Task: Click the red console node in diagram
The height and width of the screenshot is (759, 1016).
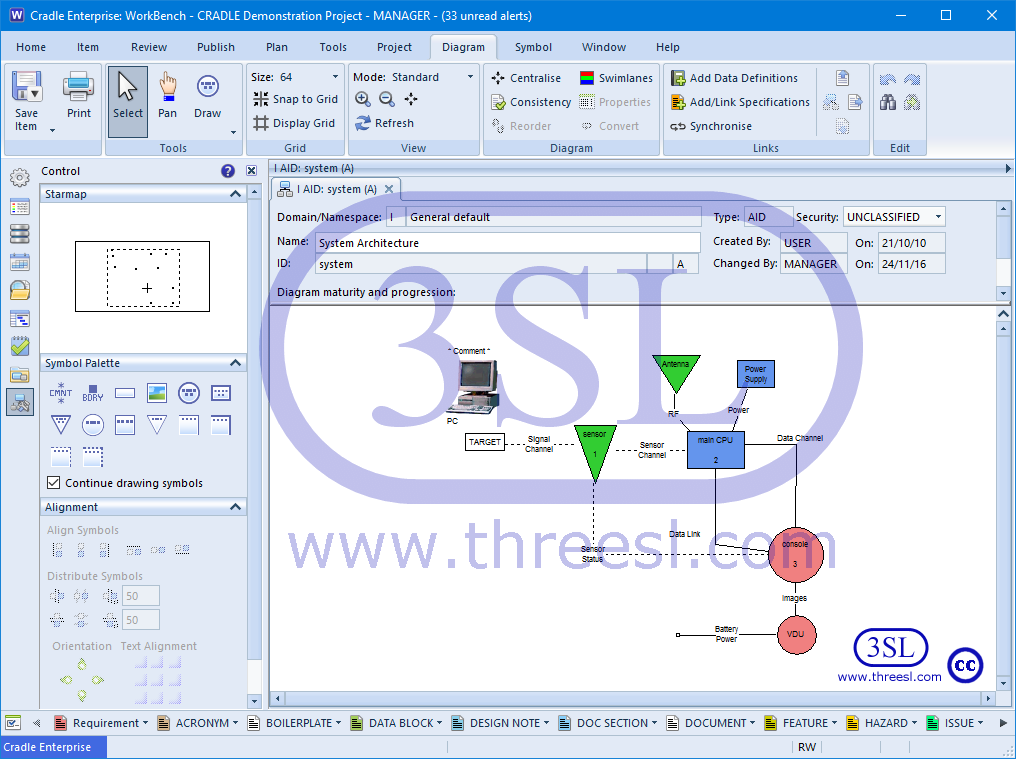Action: [796, 555]
